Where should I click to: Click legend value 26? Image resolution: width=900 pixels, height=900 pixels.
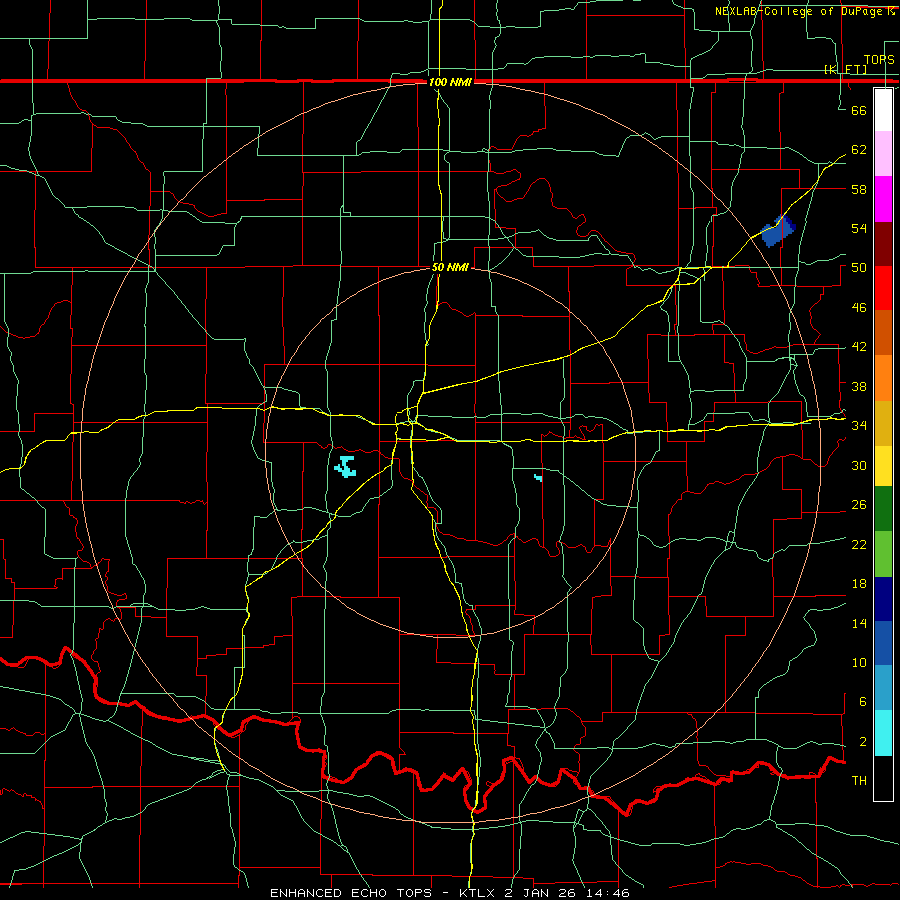[859, 505]
